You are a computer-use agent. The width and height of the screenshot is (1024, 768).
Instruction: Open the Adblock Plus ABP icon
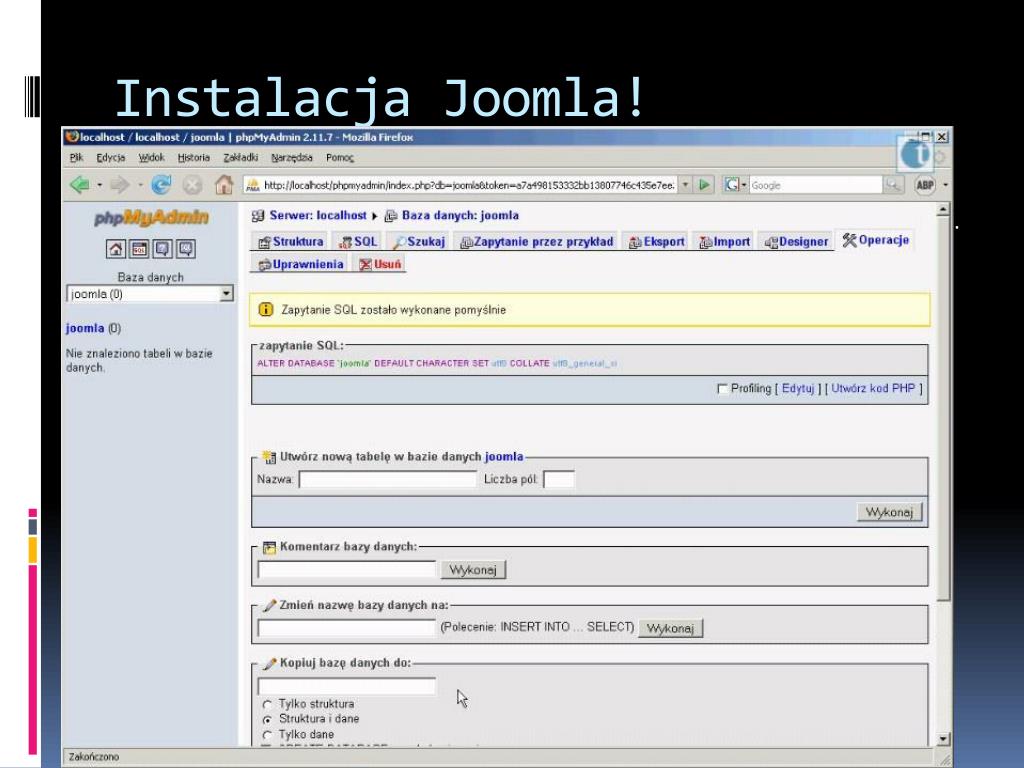(925, 185)
